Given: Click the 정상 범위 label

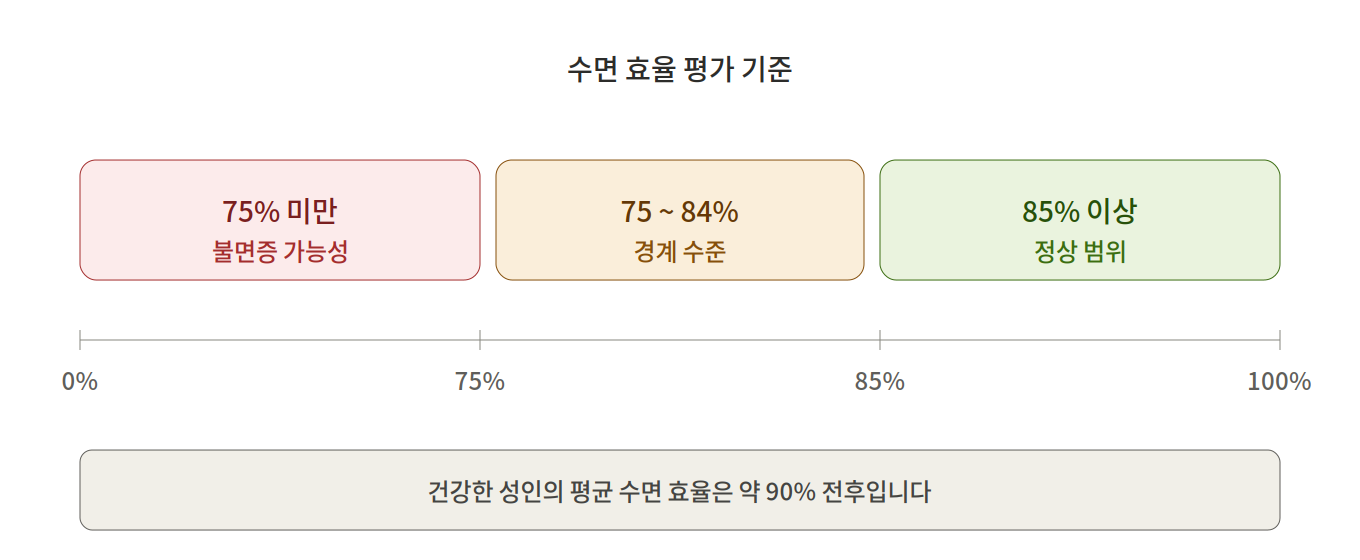Looking at the screenshot, I should [x=1080, y=251].
